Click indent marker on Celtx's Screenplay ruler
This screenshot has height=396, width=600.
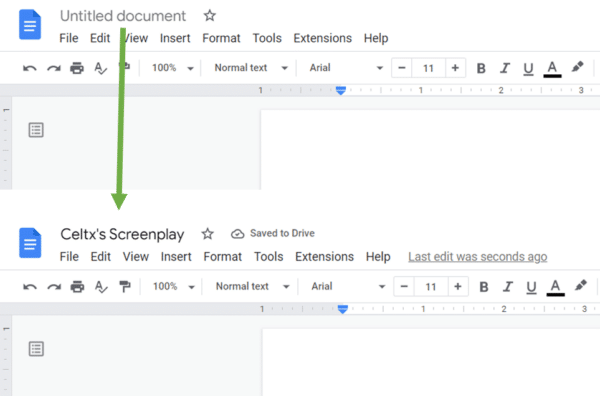(x=343, y=309)
